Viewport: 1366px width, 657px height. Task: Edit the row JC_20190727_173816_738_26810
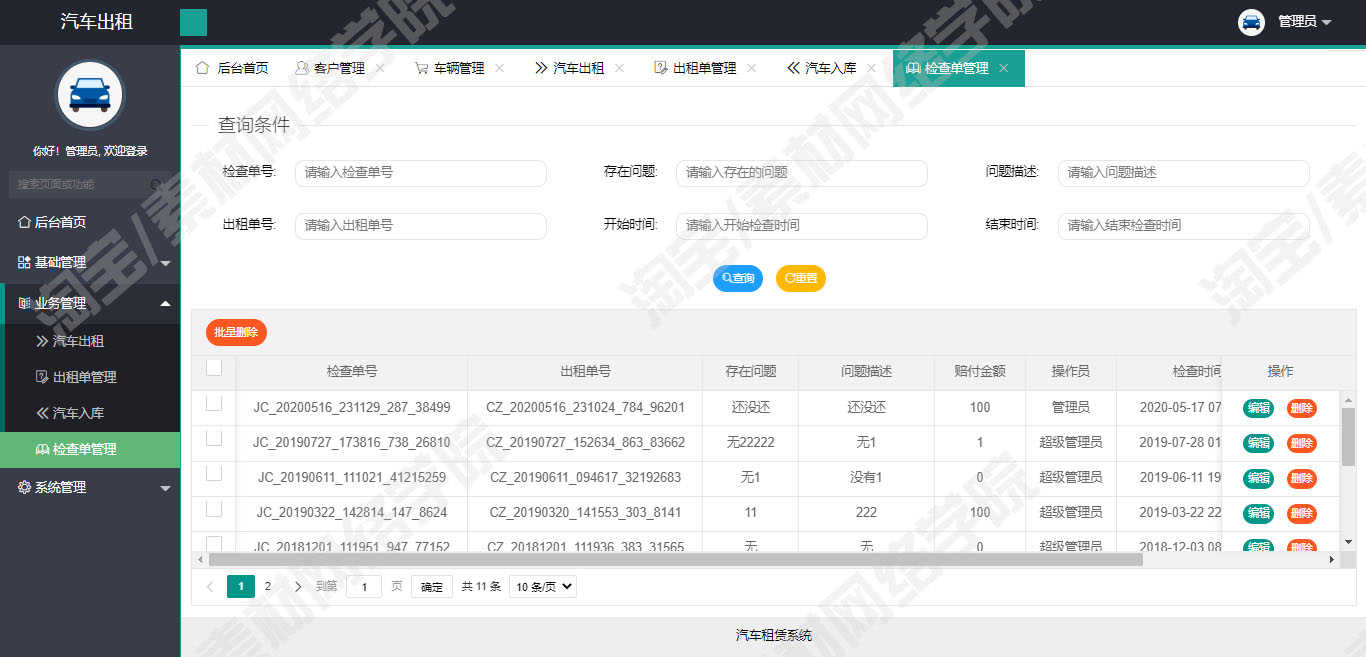point(1259,443)
